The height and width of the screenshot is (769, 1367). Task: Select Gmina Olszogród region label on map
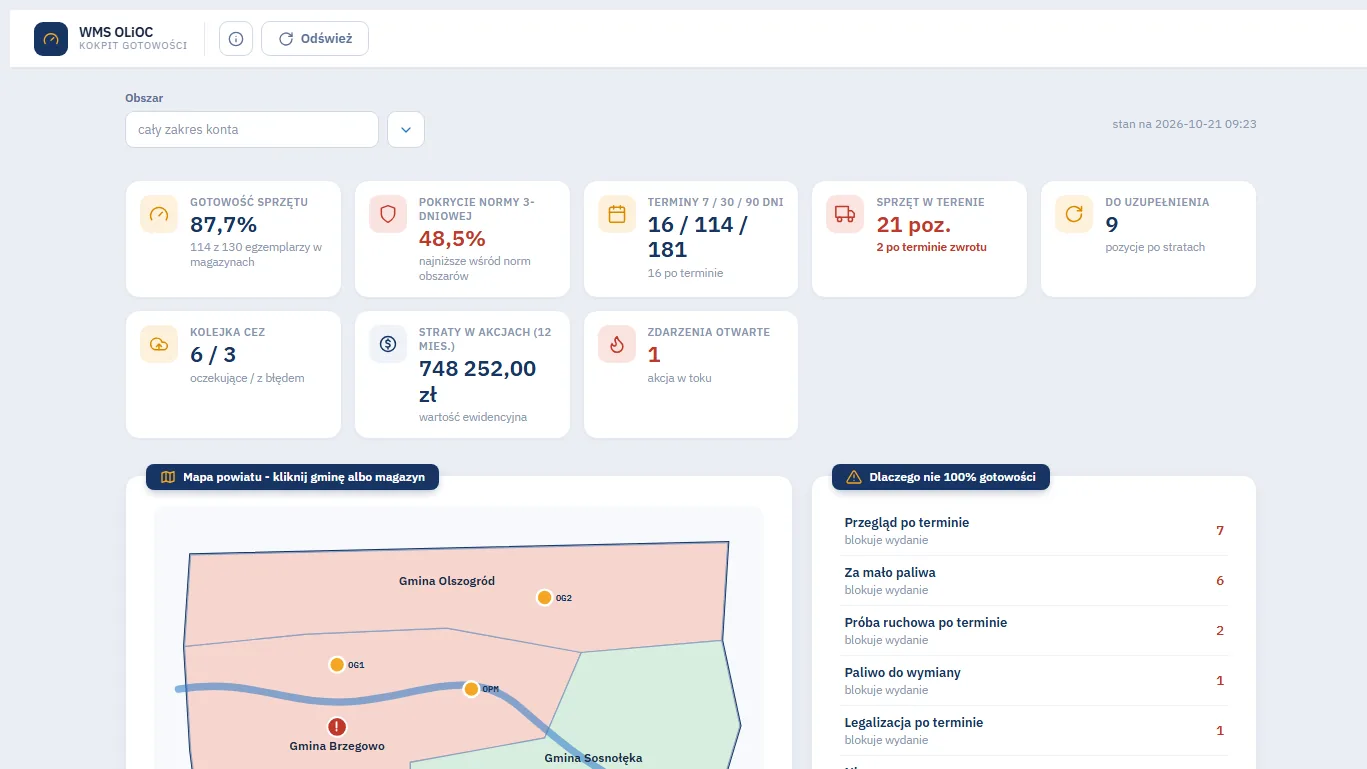447,581
